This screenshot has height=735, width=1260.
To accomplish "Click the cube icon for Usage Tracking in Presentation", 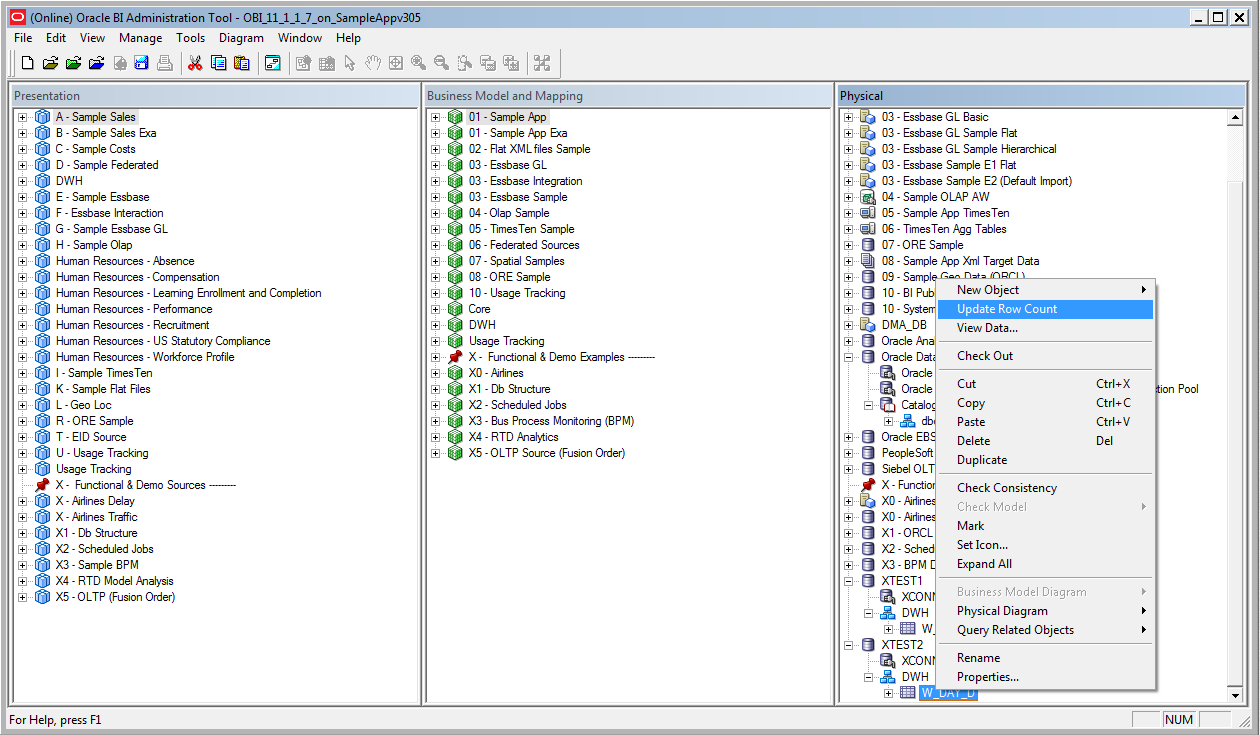I will 42,469.
